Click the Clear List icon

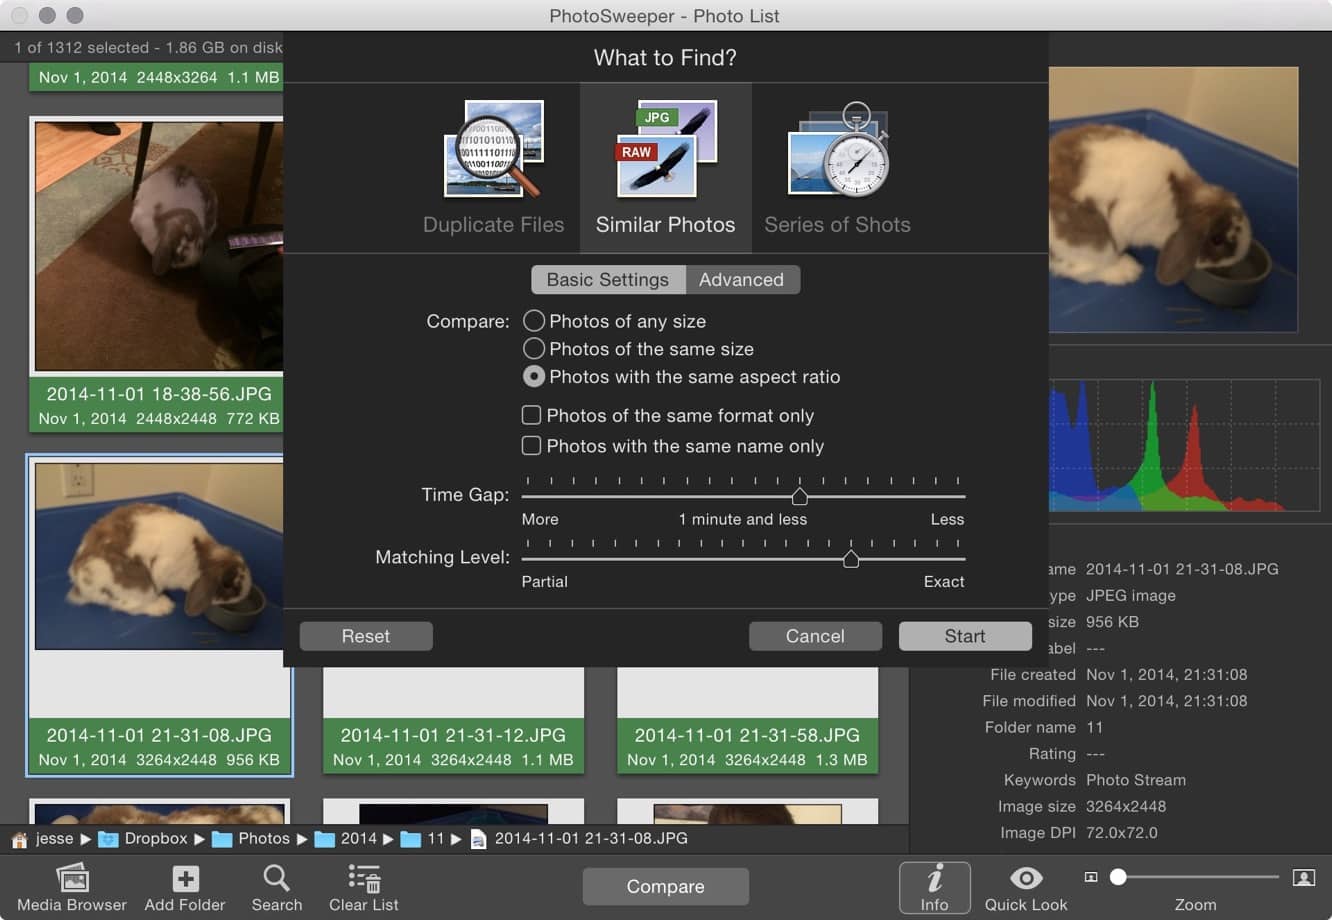coord(364,880)
